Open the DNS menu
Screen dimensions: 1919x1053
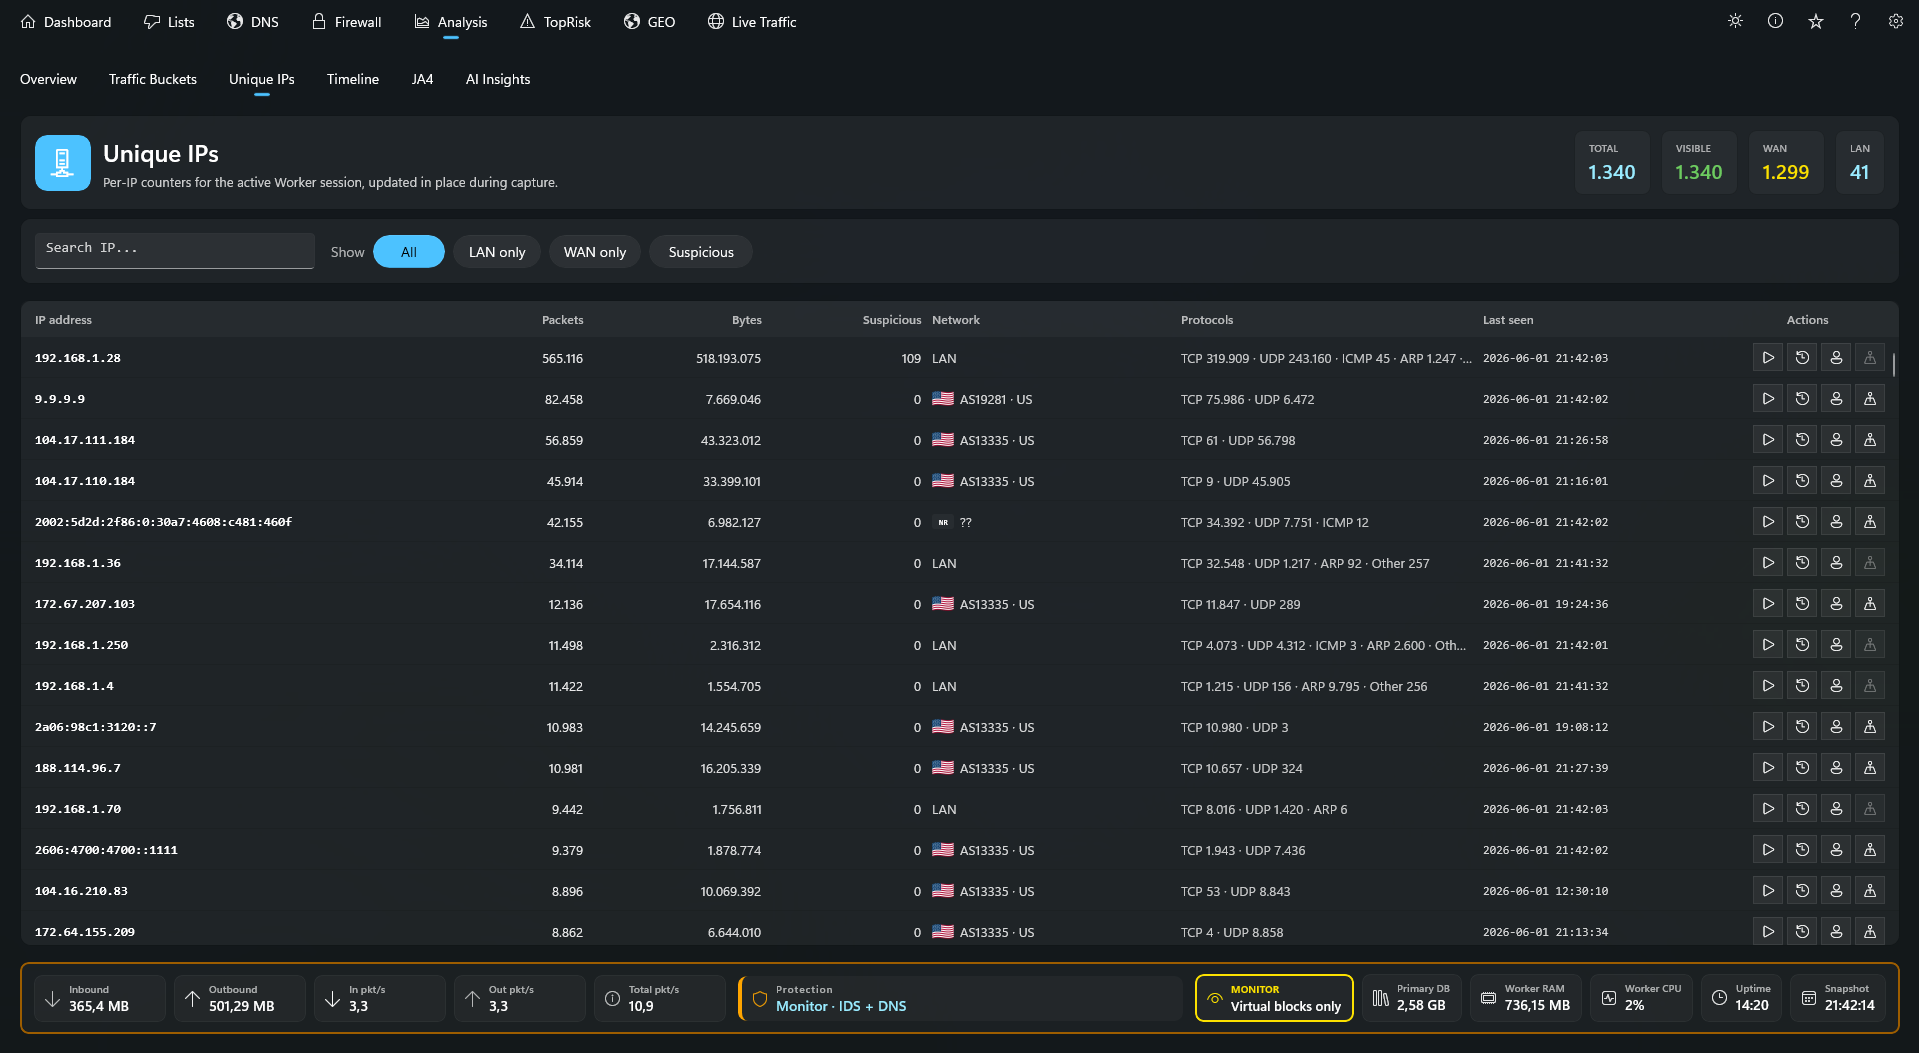[x=253, y=22]
